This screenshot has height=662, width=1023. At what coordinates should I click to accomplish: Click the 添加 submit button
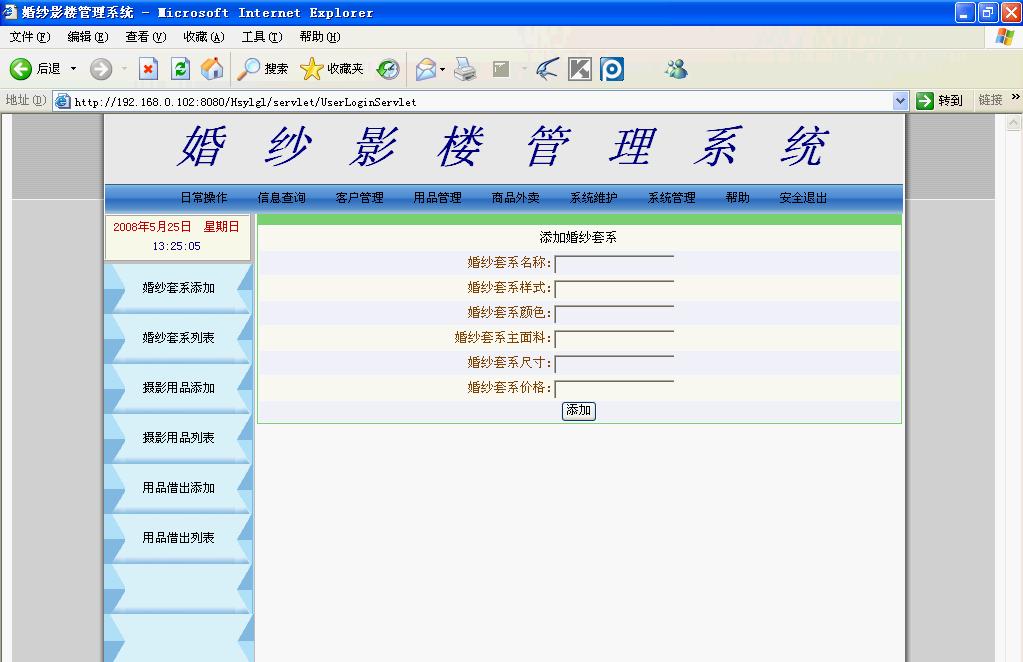pyautogui.click(x=579, y=410)
